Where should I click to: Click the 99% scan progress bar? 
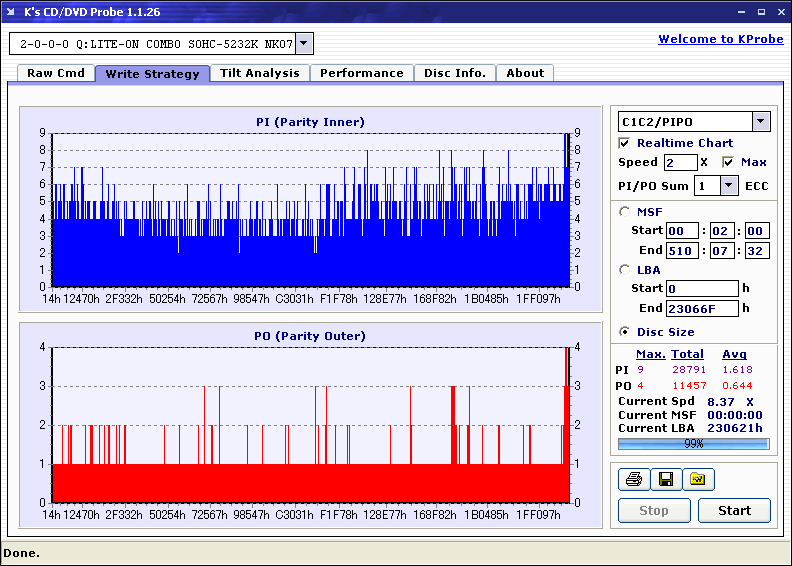pyautogui.click(x=693, y=443)
